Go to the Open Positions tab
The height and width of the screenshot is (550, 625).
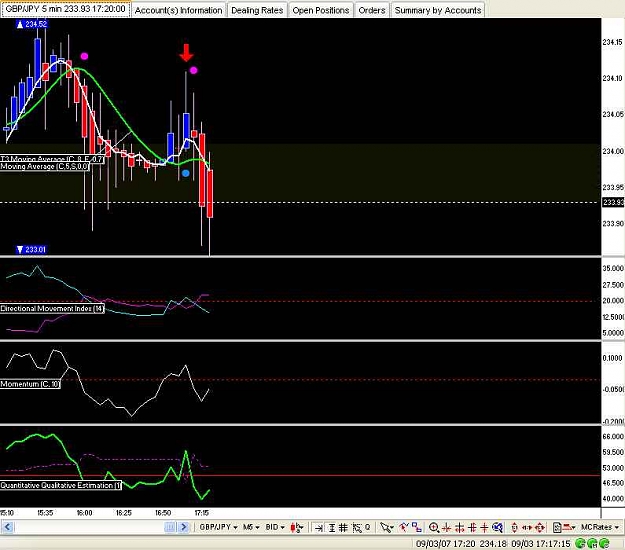[320, 10]
